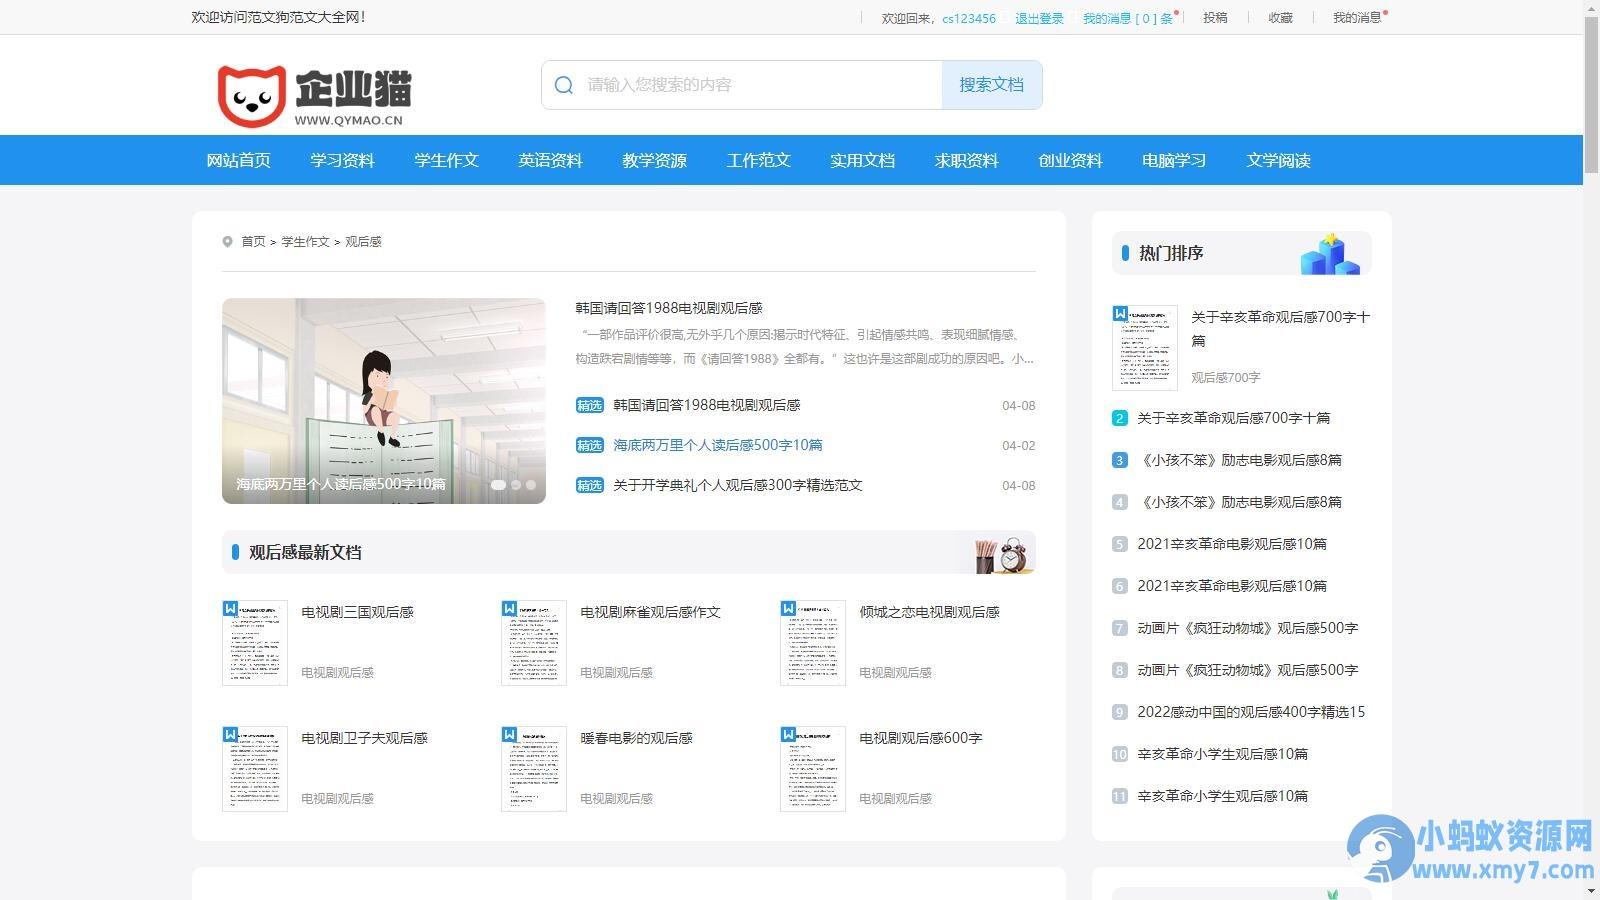Select third carousel dot indicator
This screenshot has height=900, width=1600.
coord(531,484)
